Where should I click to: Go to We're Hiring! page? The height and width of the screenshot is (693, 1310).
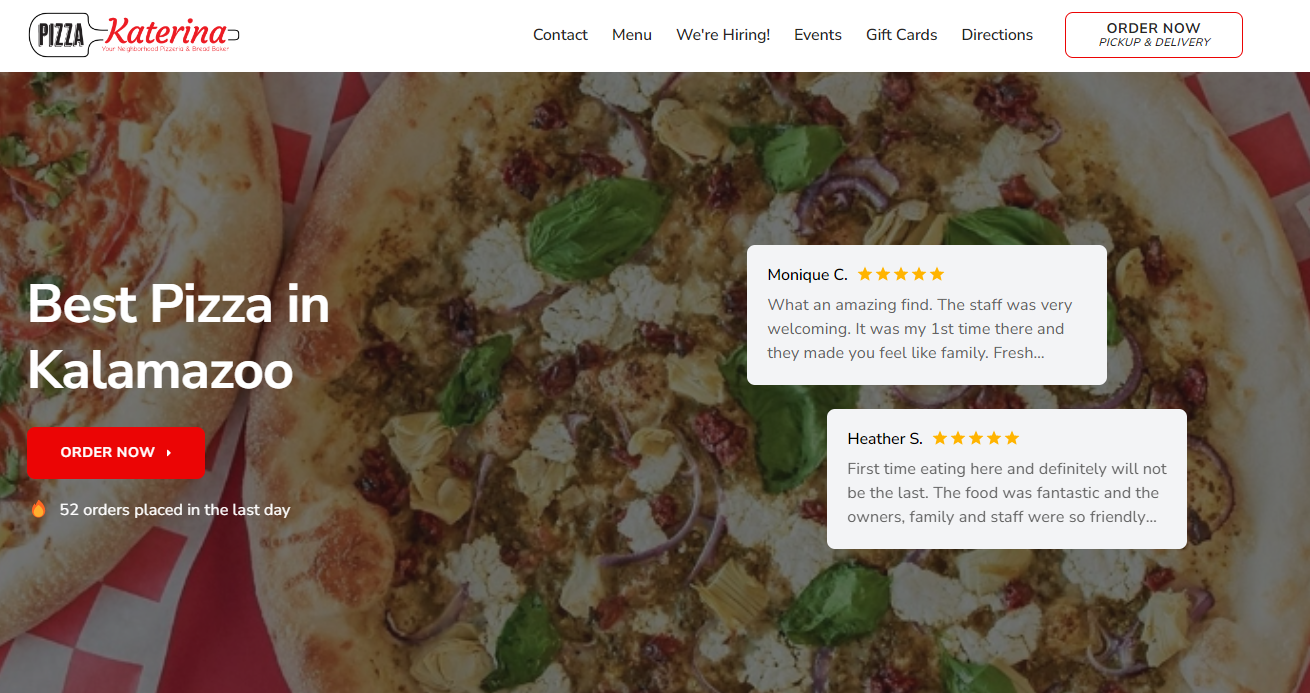coord(723,35)
